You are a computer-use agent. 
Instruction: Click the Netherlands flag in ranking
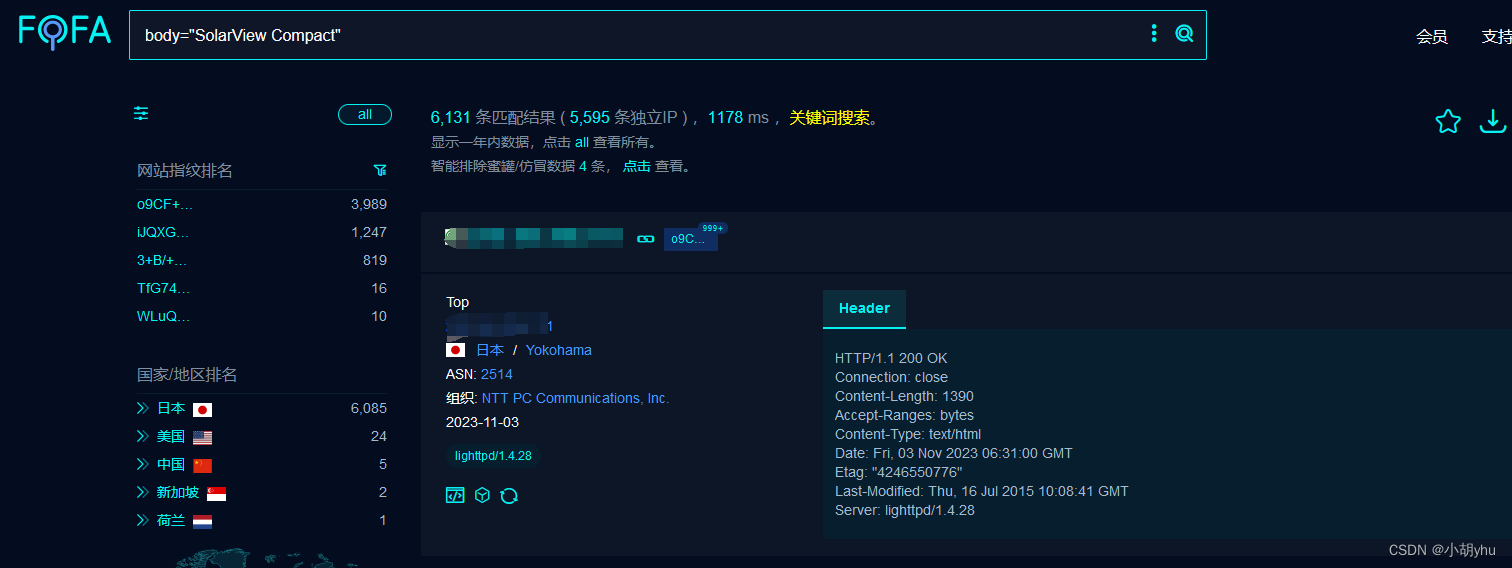[x=202, y=521]
